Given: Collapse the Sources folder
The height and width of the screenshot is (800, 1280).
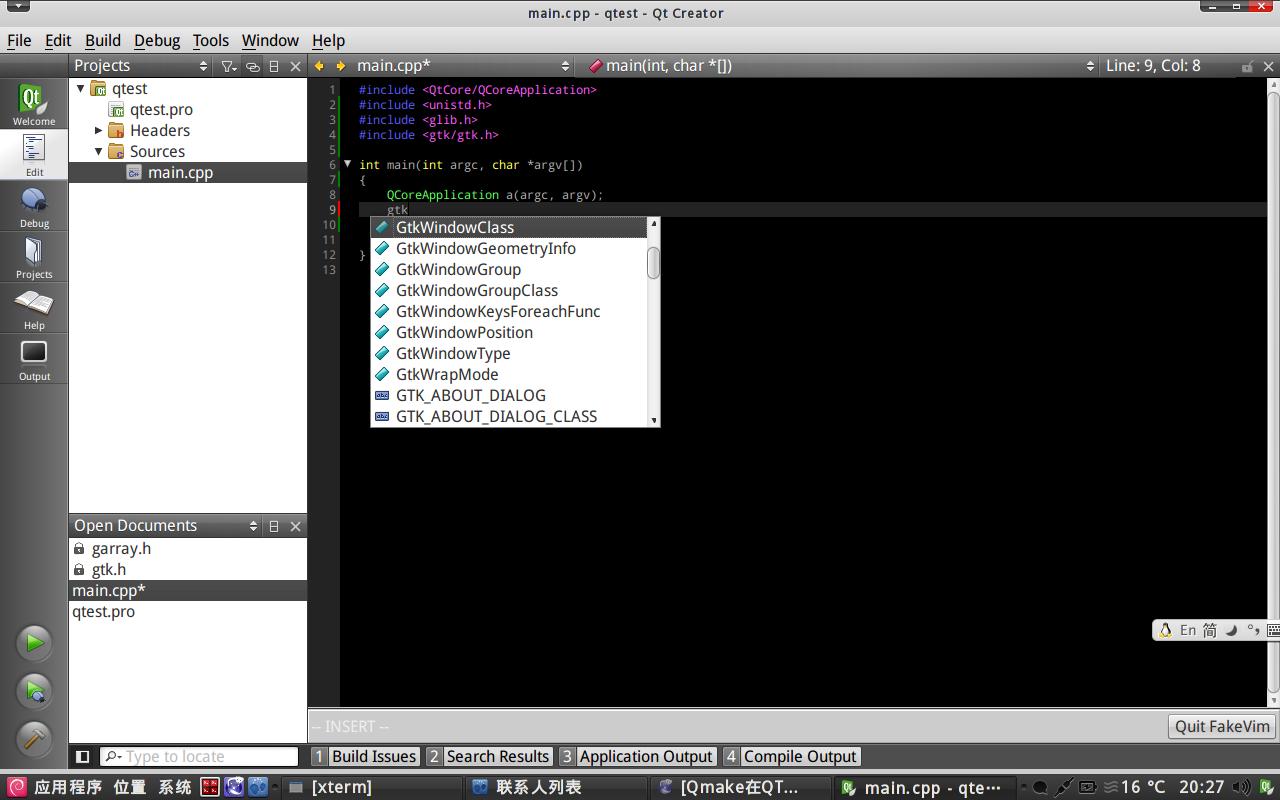Looking at the screenshot, I should pyautogui.click(x=99, y=152).
